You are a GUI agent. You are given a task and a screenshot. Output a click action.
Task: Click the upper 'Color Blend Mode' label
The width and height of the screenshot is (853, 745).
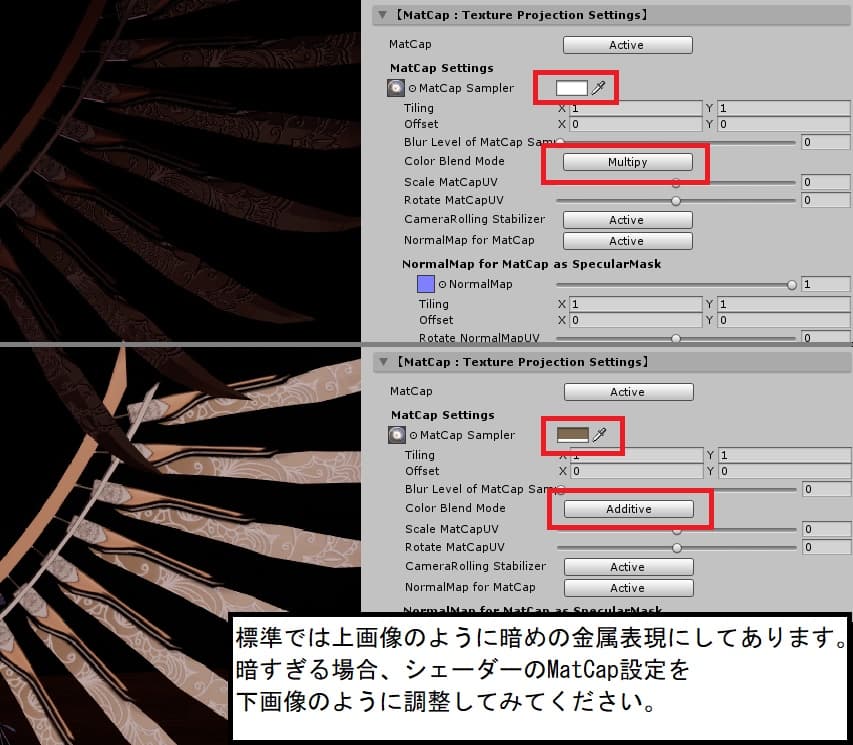pyautogui.click(x=454, y=161)
